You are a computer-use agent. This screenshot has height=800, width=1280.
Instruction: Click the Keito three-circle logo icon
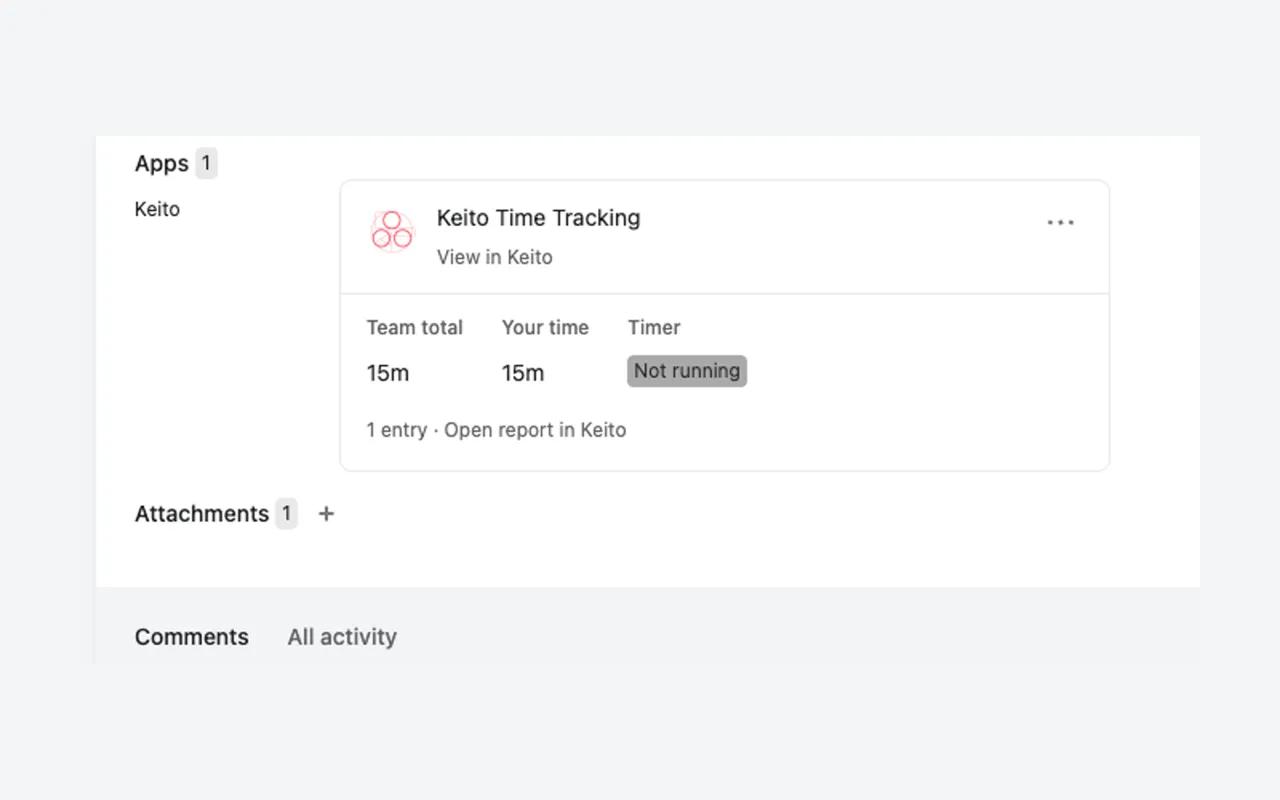392,230
